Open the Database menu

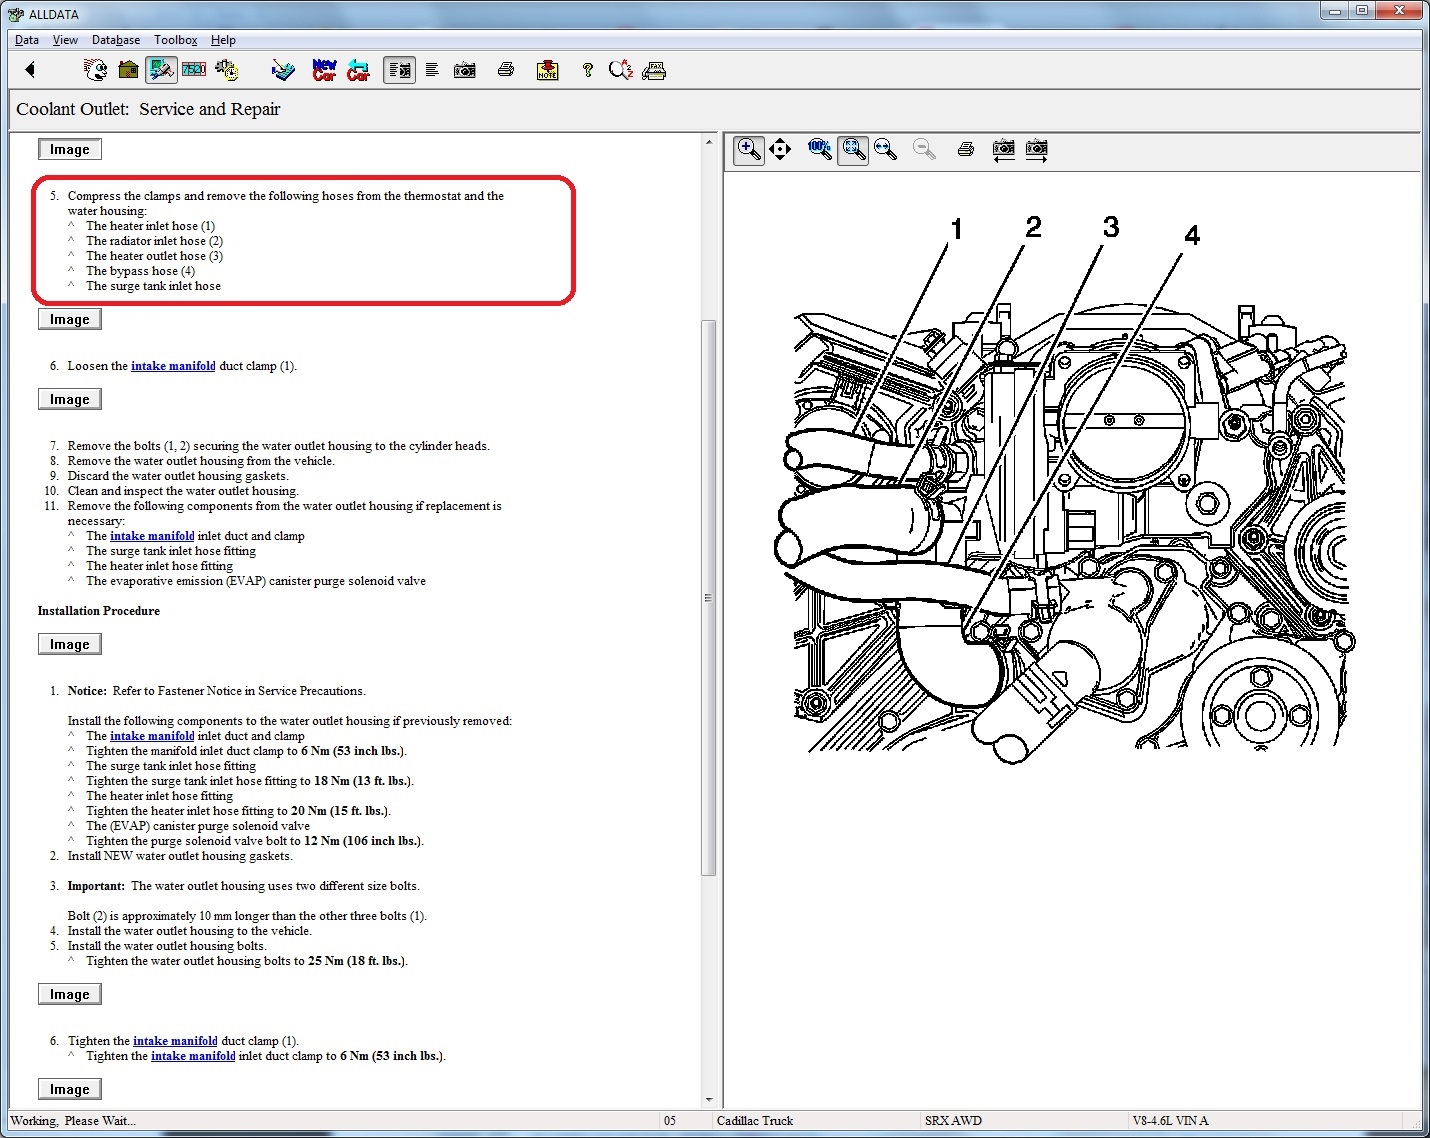coord(116,40)
